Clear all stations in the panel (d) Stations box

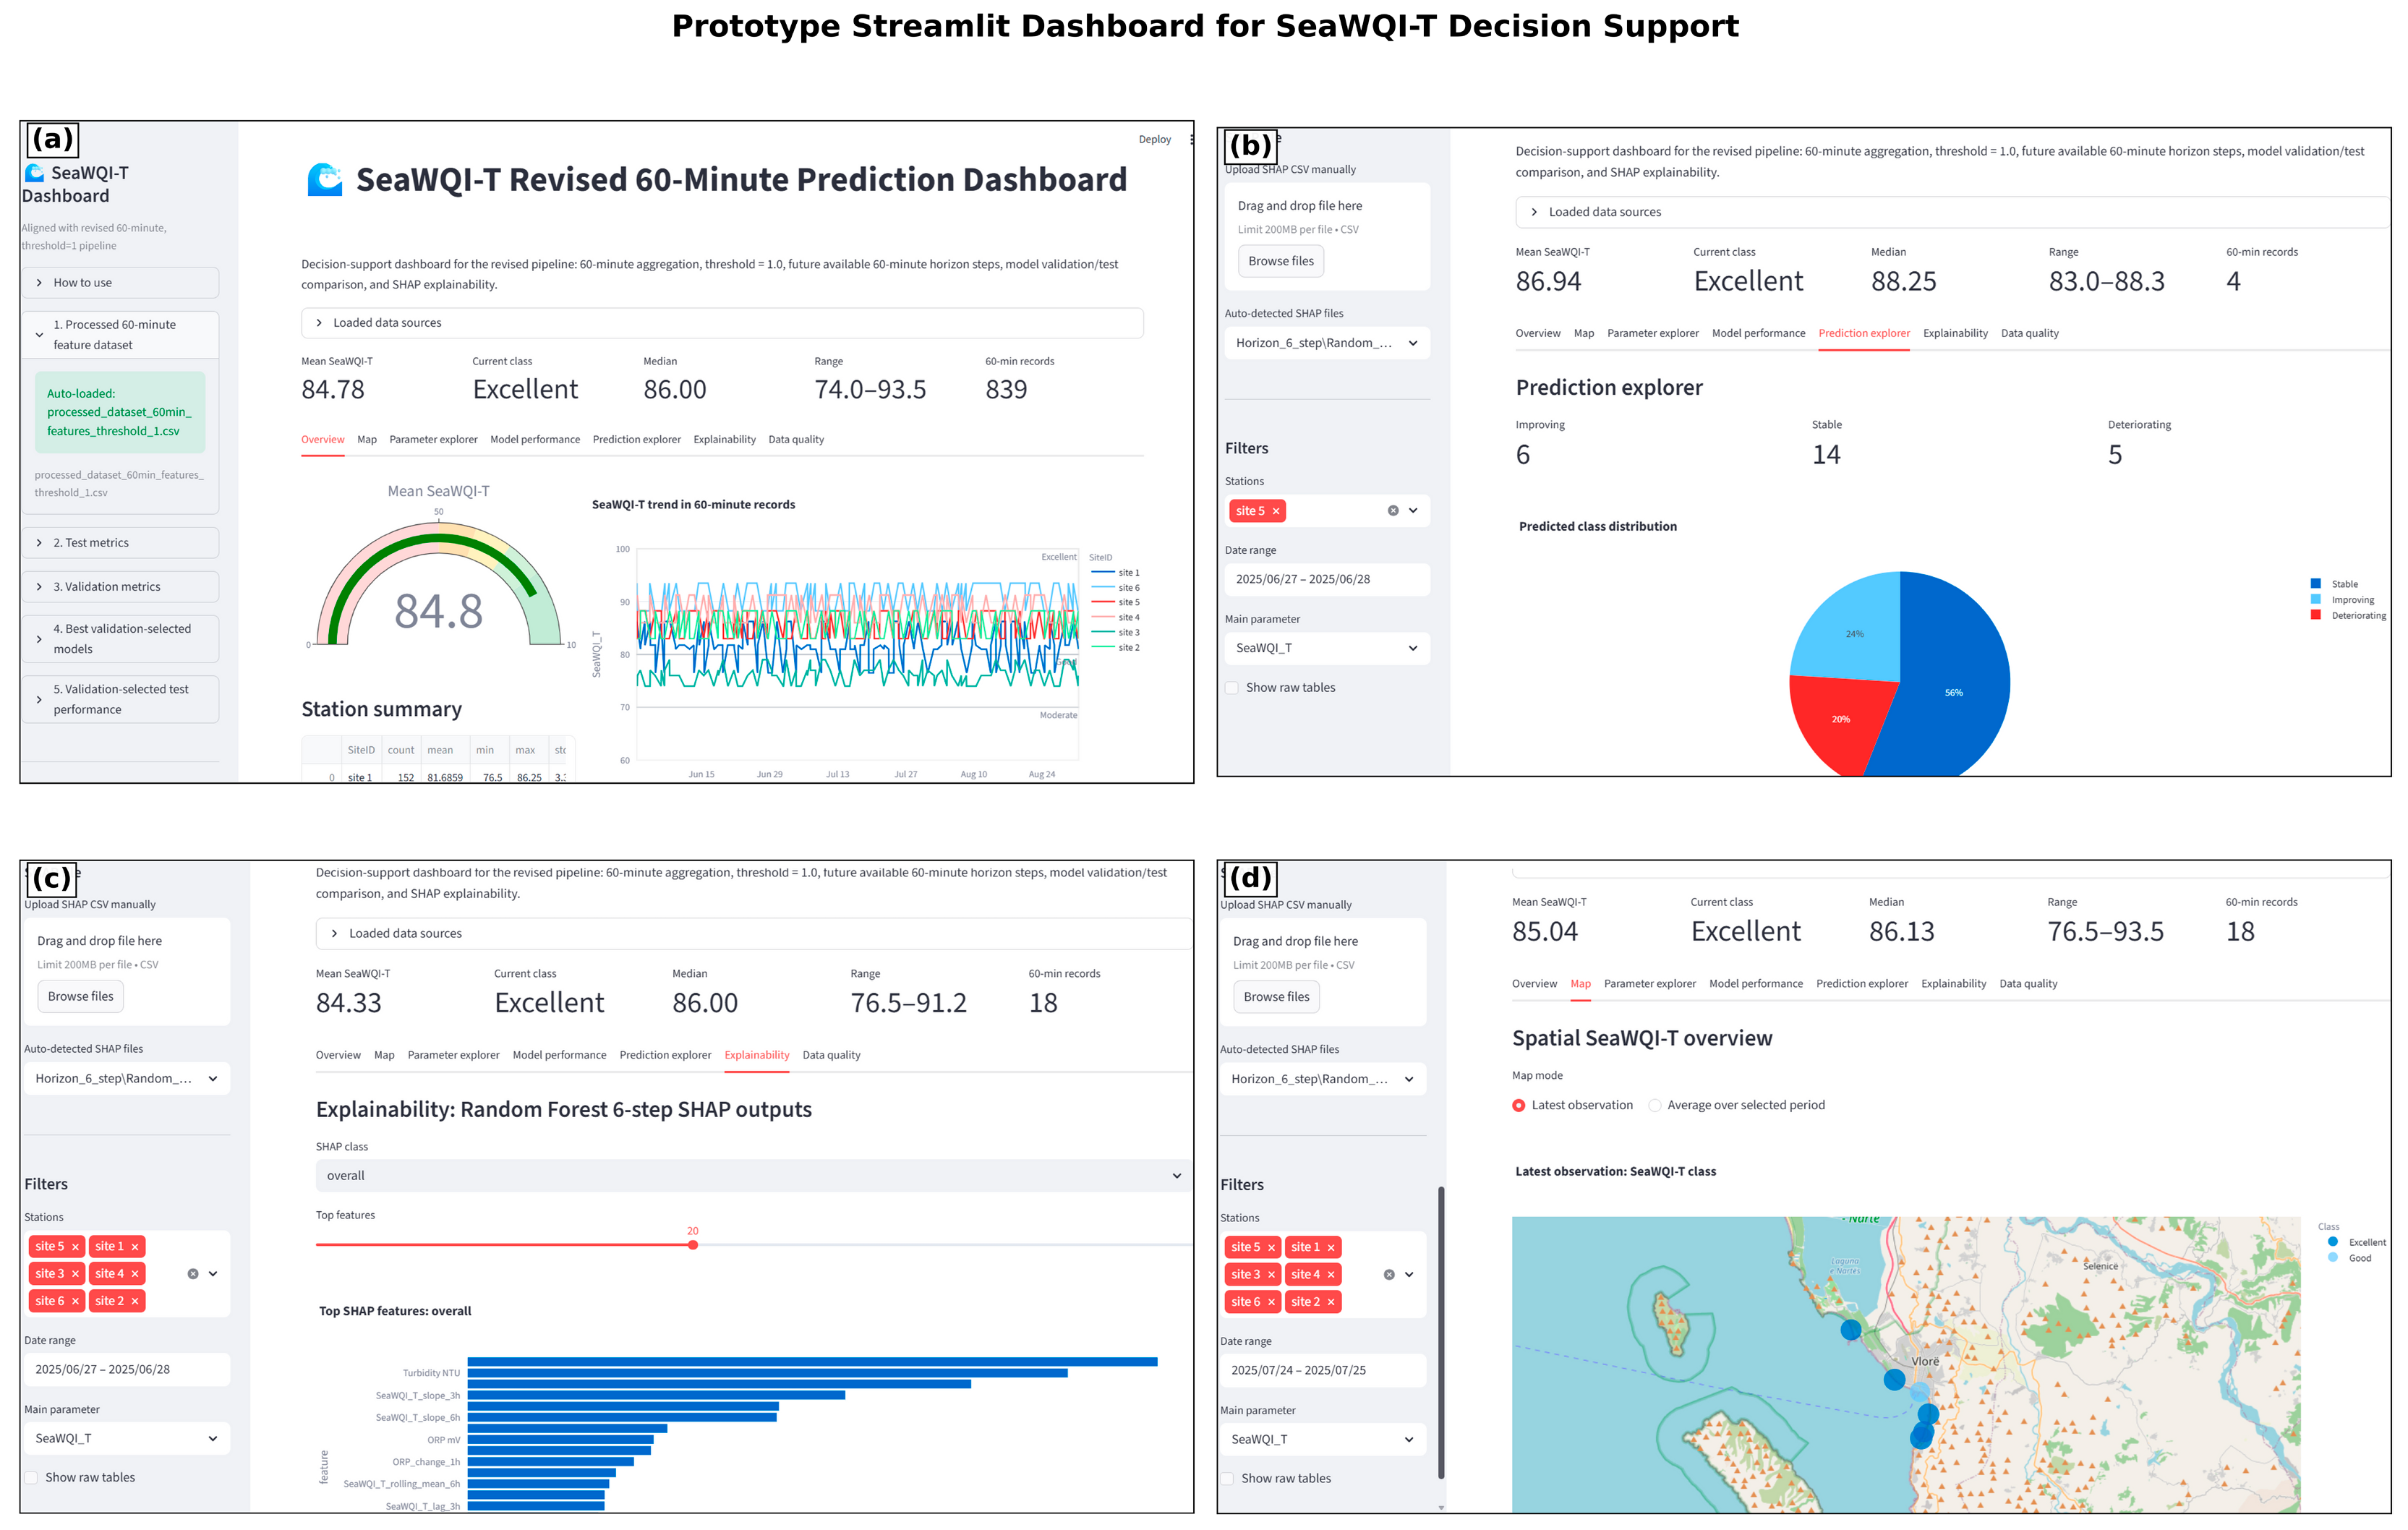click(1389, 1275)
